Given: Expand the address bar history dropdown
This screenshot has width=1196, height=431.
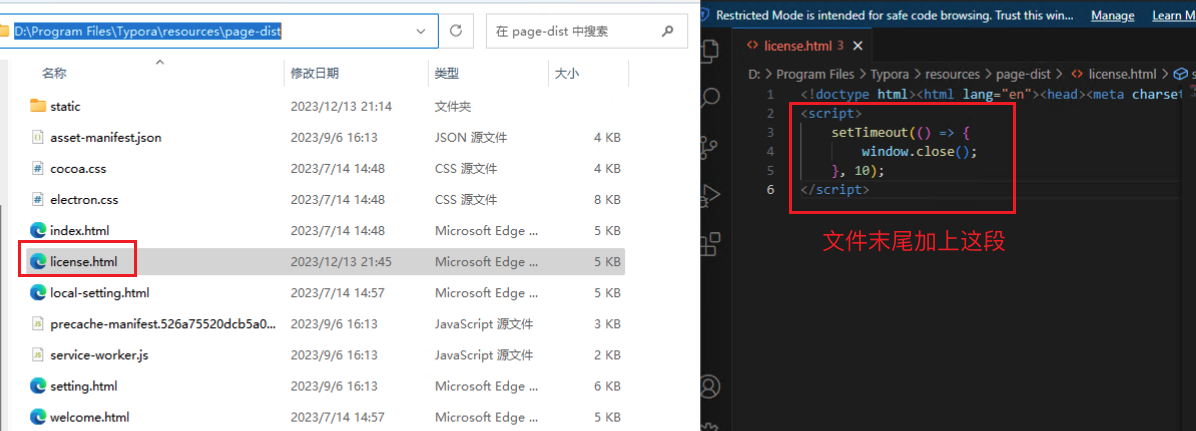Looking at the screenshot, I should click(x=421, y=31).
